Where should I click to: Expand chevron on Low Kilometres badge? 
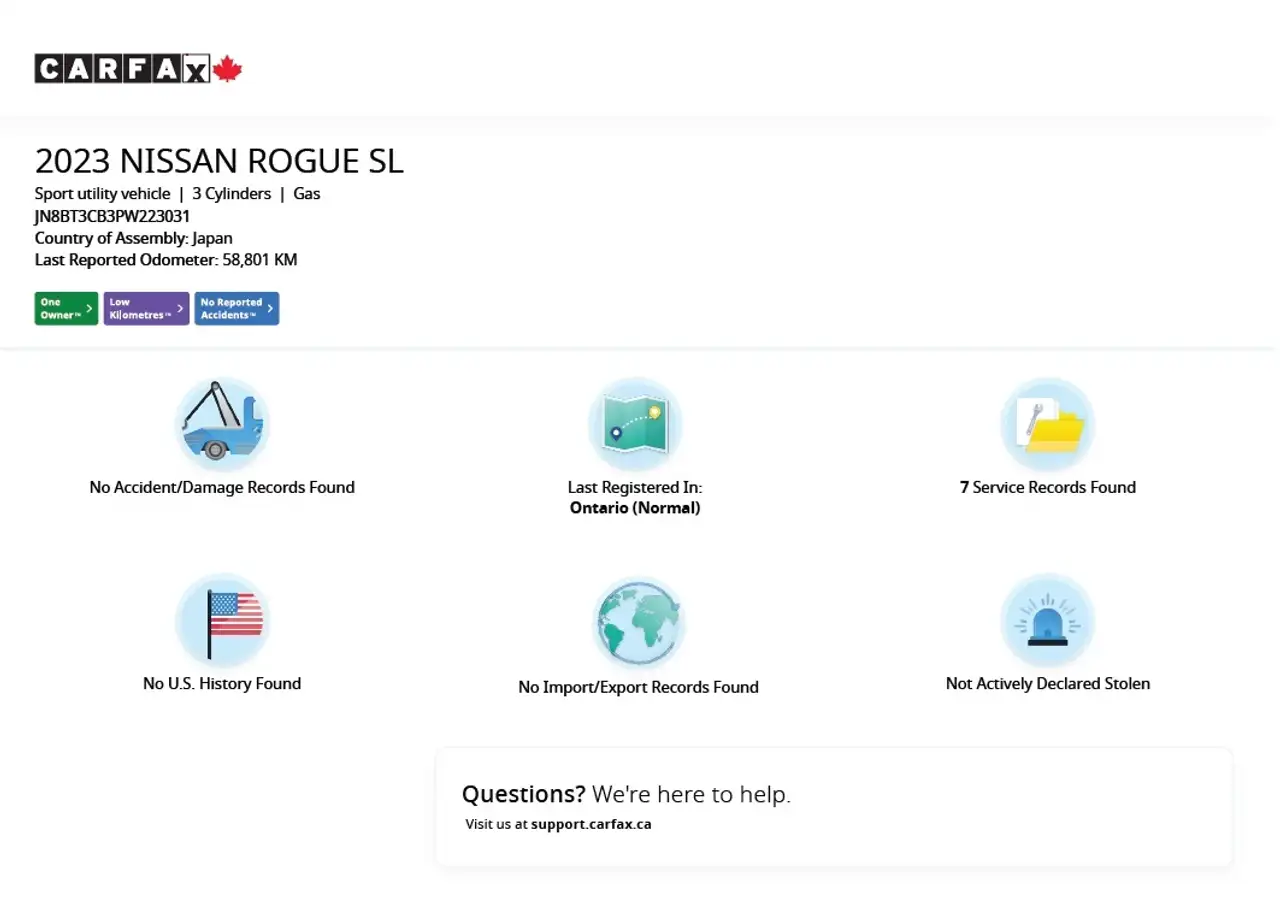(180, 309)
